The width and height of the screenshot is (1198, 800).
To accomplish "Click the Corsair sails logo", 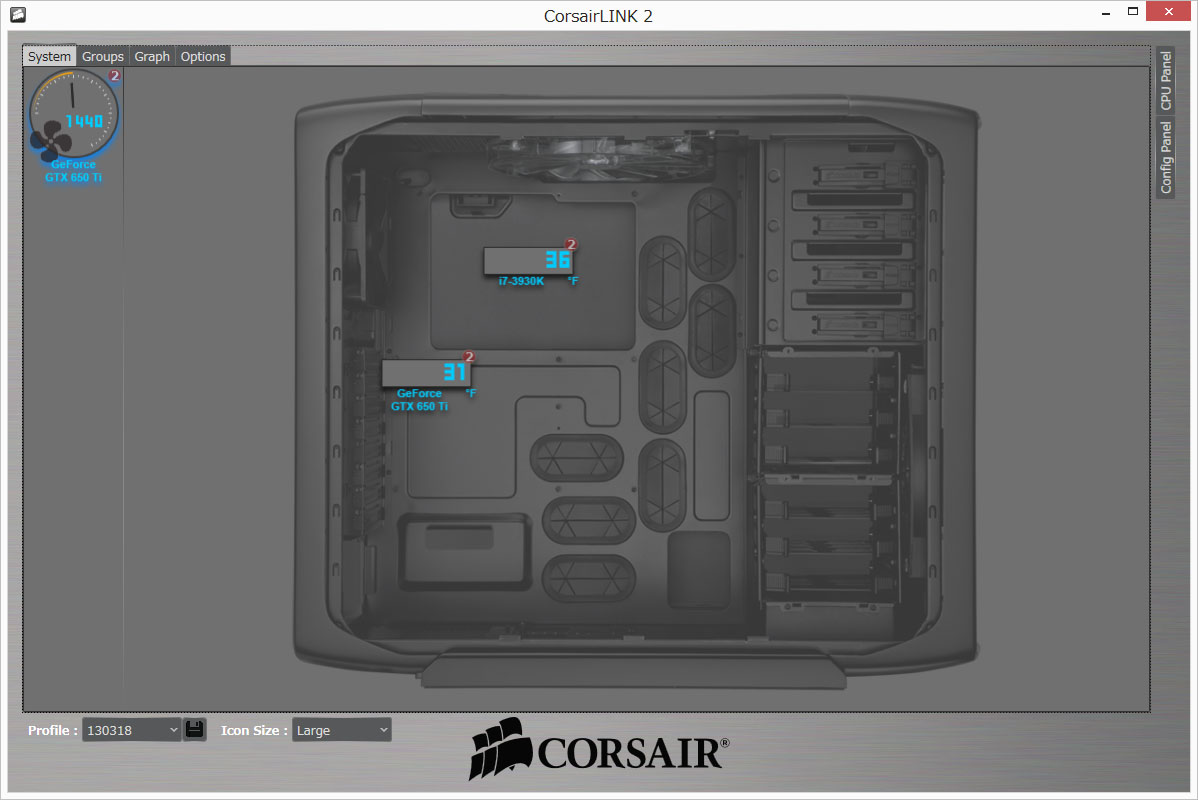I will point(501,749).
